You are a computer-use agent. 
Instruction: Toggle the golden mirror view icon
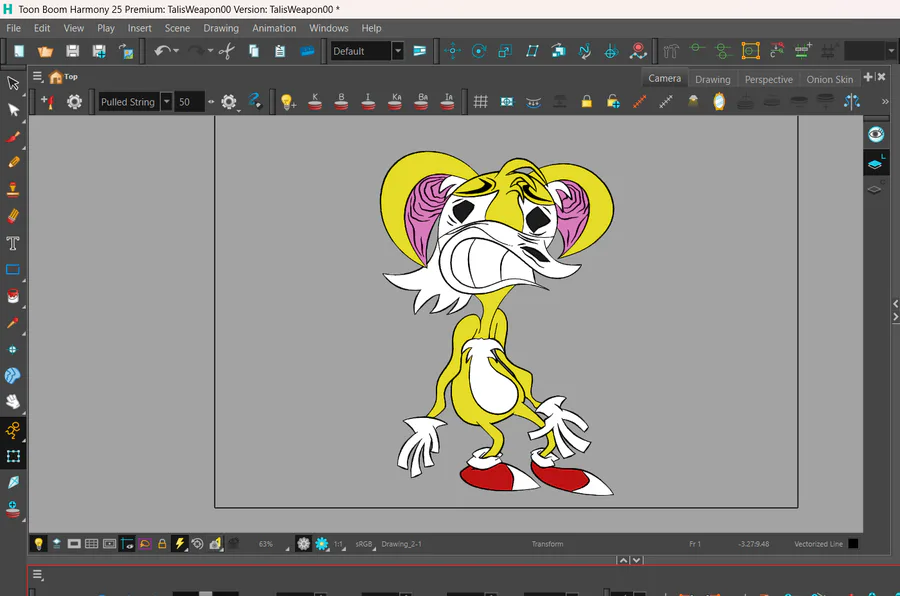coord(719,102)
